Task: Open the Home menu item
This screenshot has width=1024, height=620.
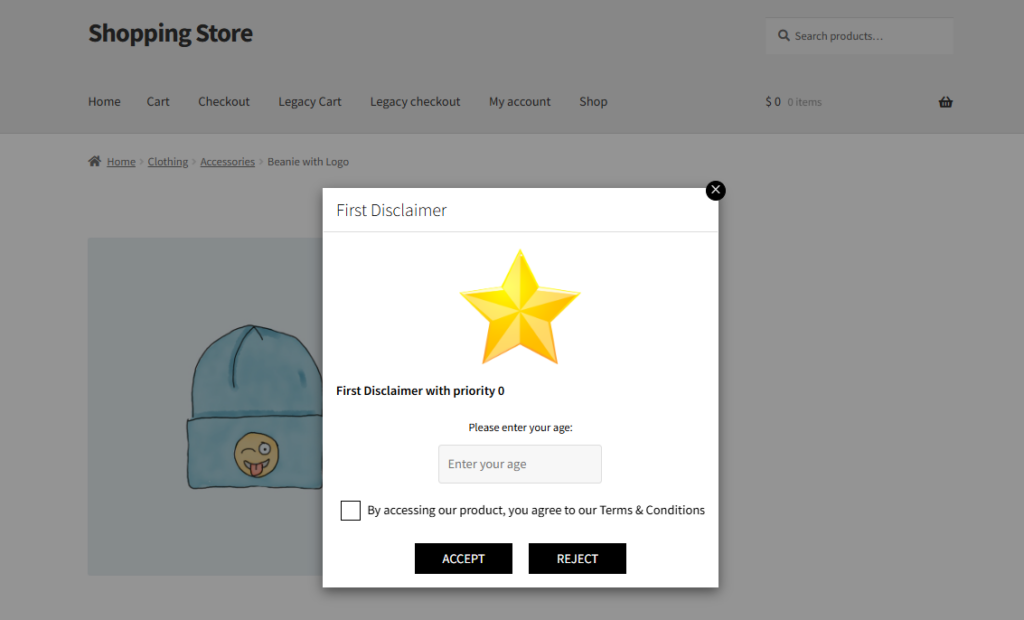Action: [x=104, y=101]
